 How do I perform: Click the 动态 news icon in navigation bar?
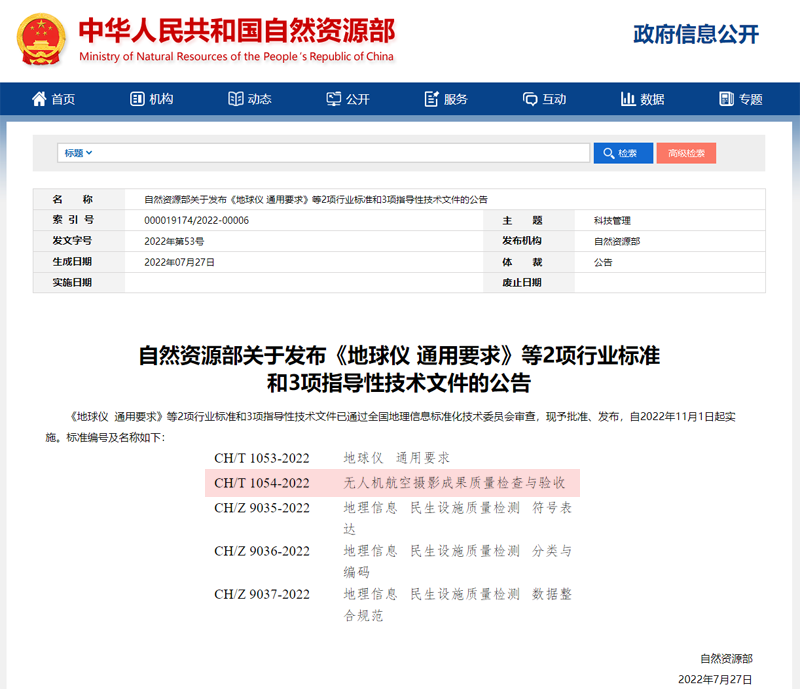[235, 99]
